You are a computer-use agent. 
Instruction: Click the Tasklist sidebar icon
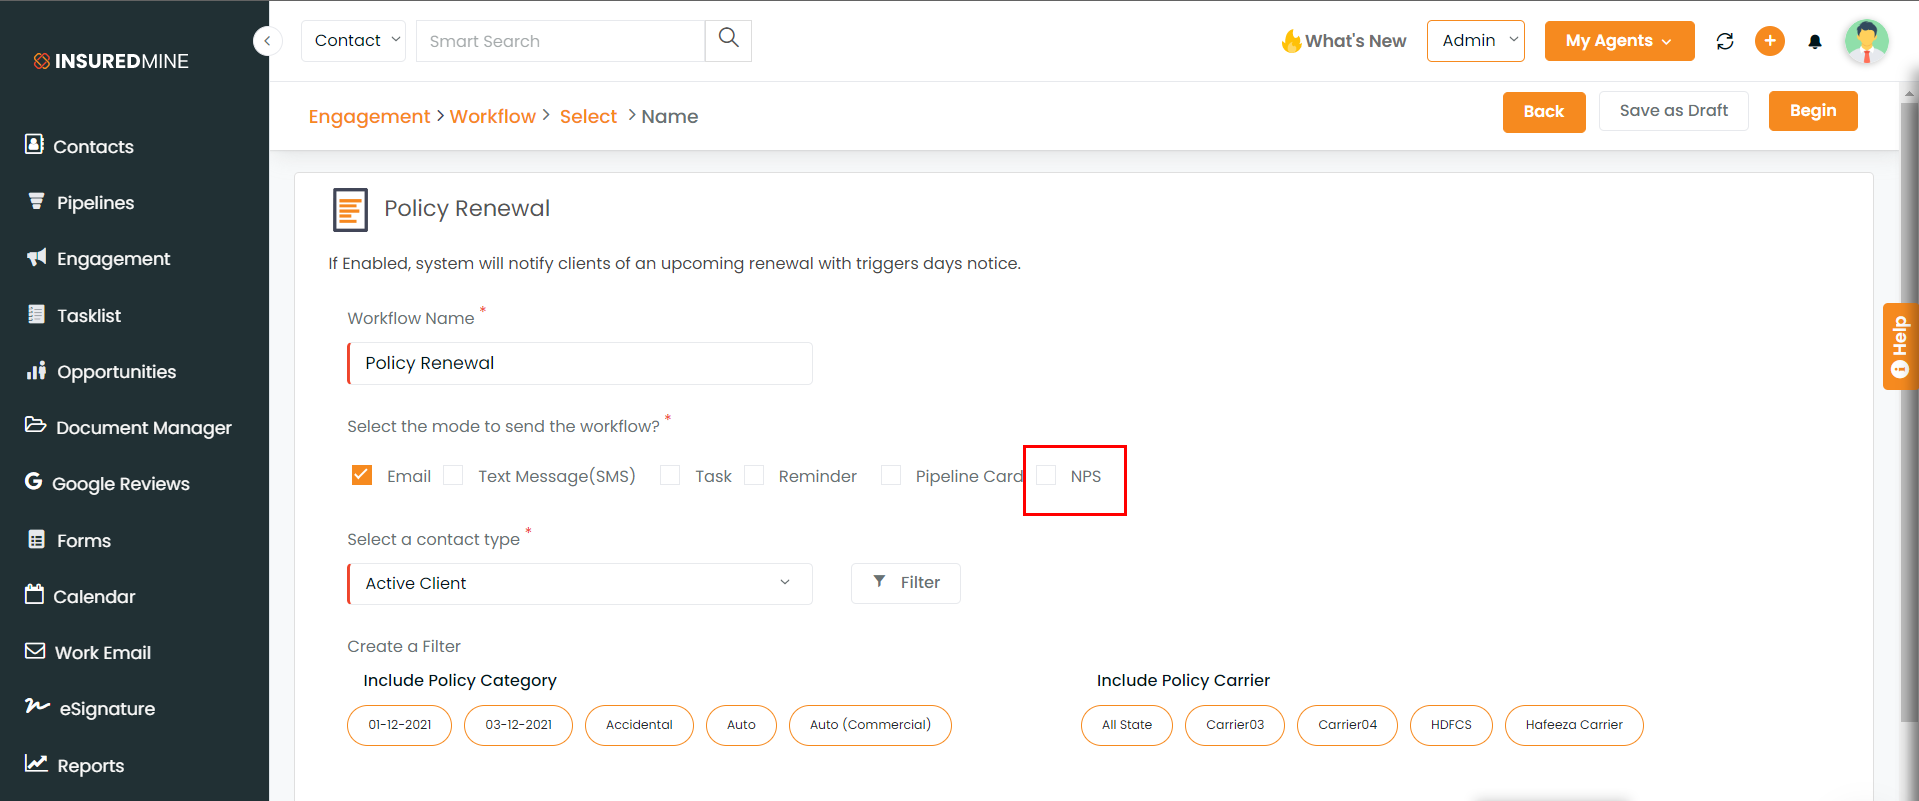tap(36, 314)
